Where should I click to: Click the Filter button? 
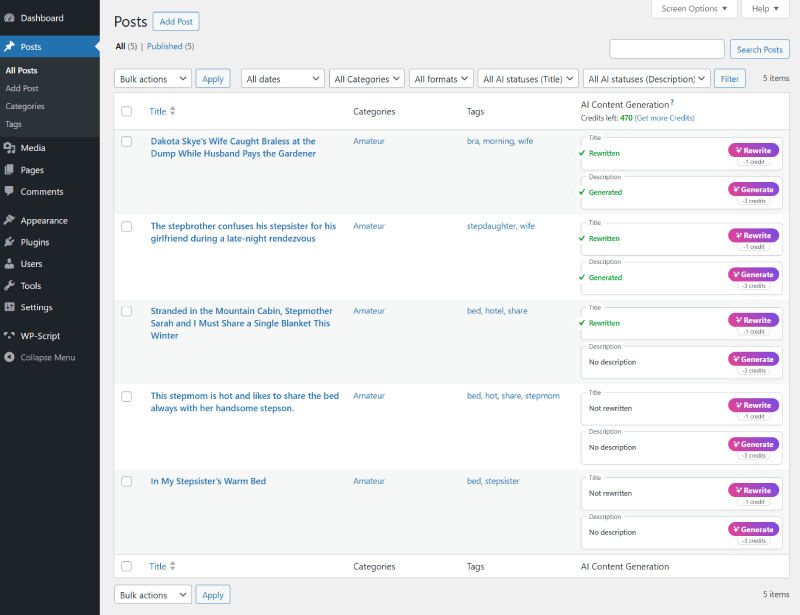[730, 79]
